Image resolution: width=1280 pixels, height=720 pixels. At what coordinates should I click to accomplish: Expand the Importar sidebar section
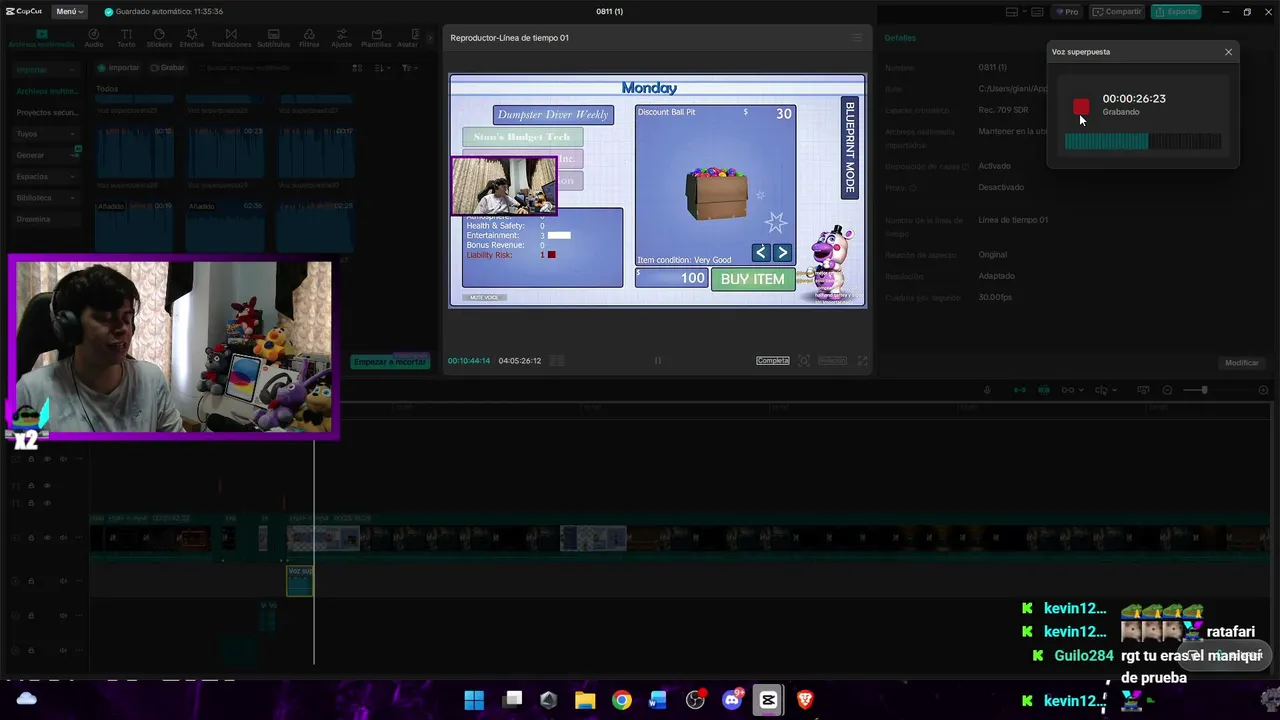pos(45,70)
